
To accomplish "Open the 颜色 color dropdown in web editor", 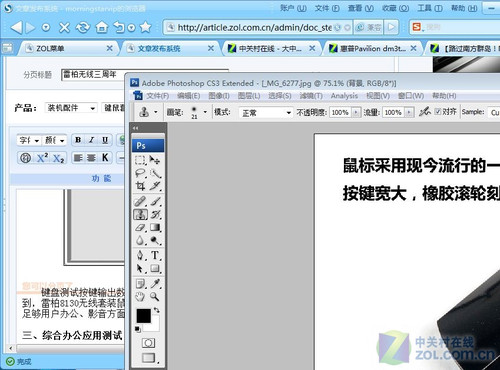I will [x=54, y=140].
